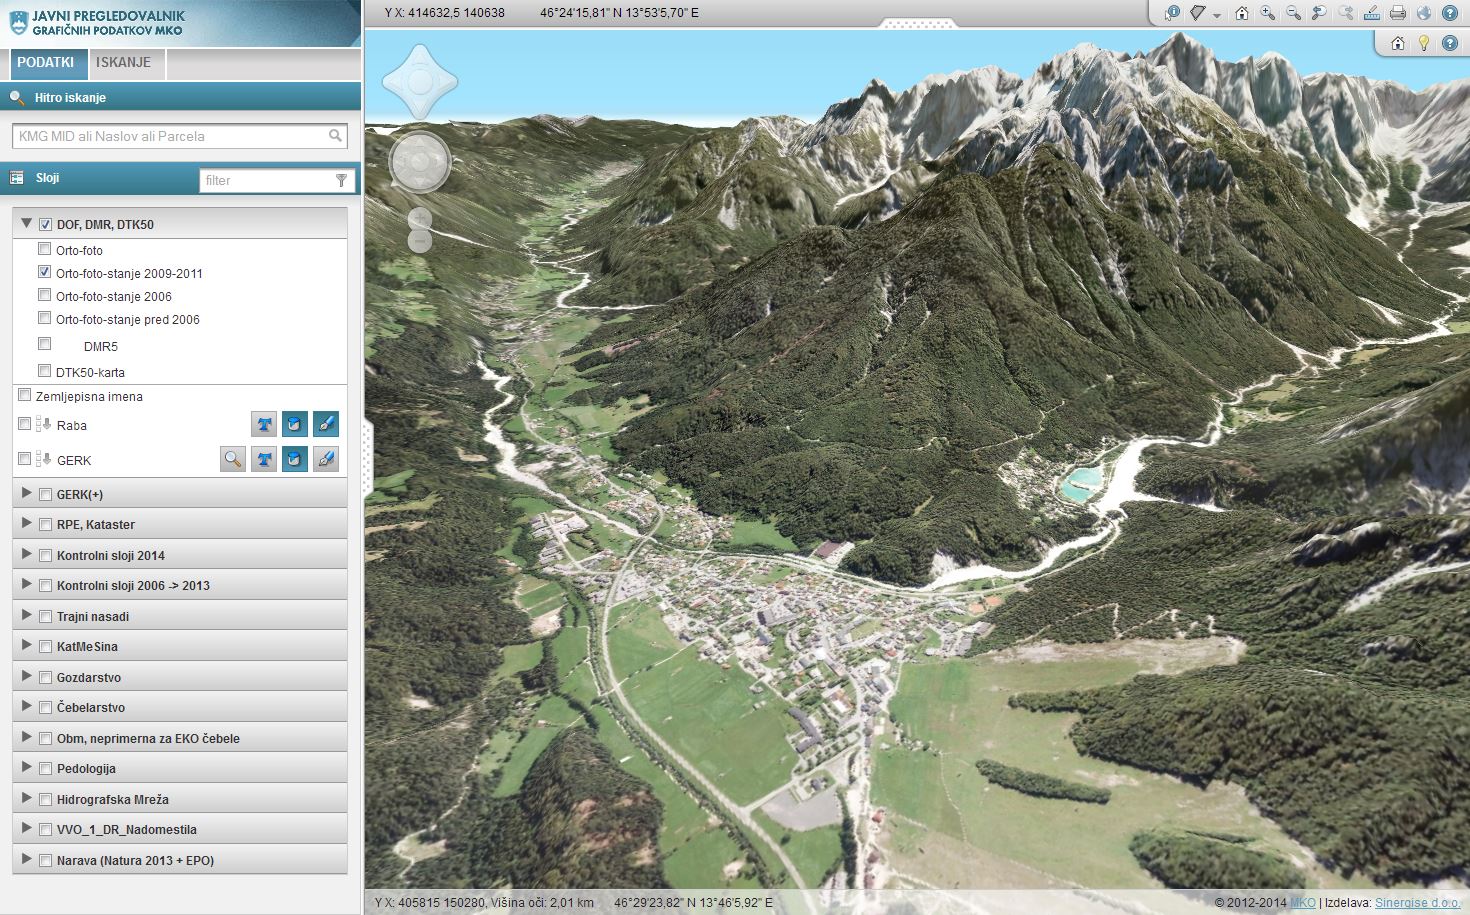Screen dimensions: 1470x915
Task: Open help in the 3D sub-toolbar
Action: tap(1450, 43)
